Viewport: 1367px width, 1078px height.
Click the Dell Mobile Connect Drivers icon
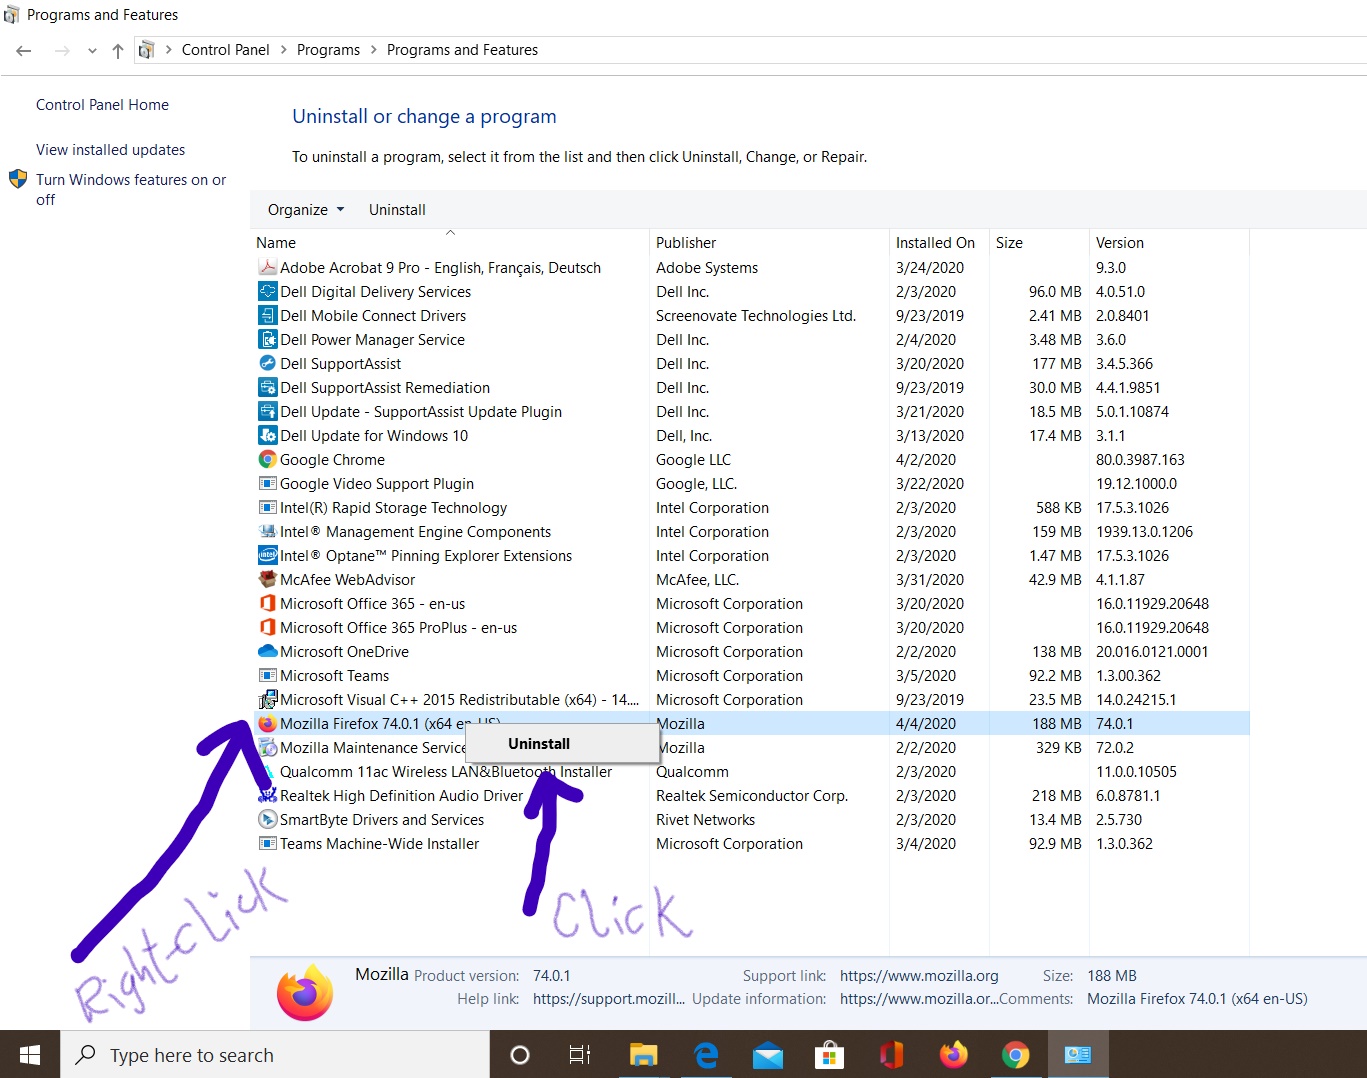tap(267, 315)
